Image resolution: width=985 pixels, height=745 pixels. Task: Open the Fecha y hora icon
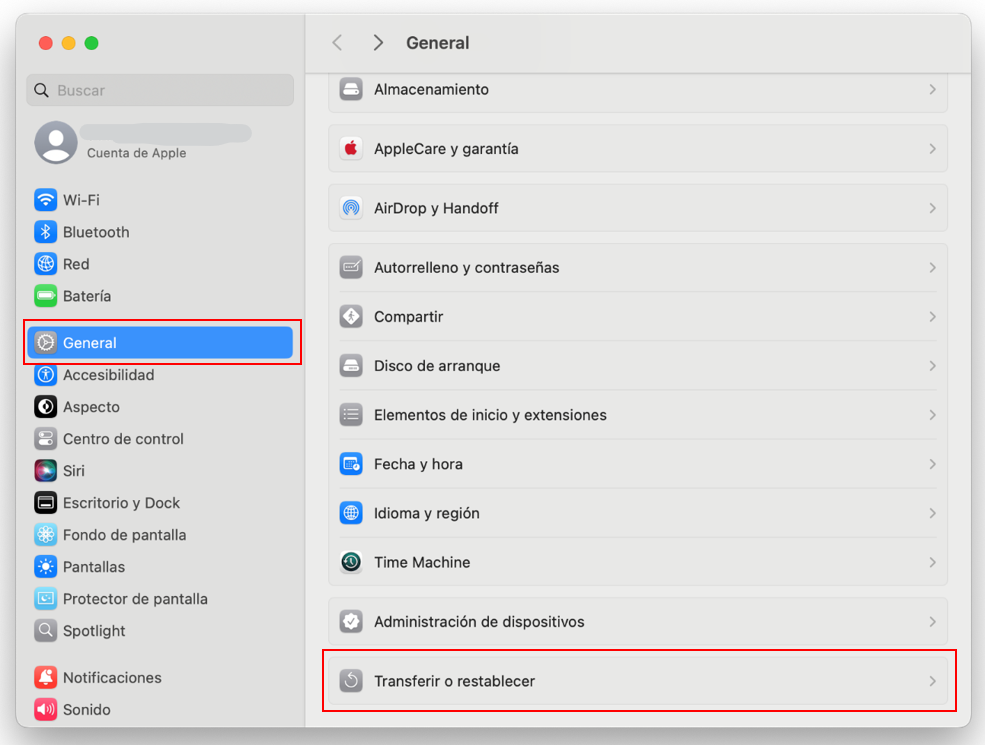click(351, 464)
